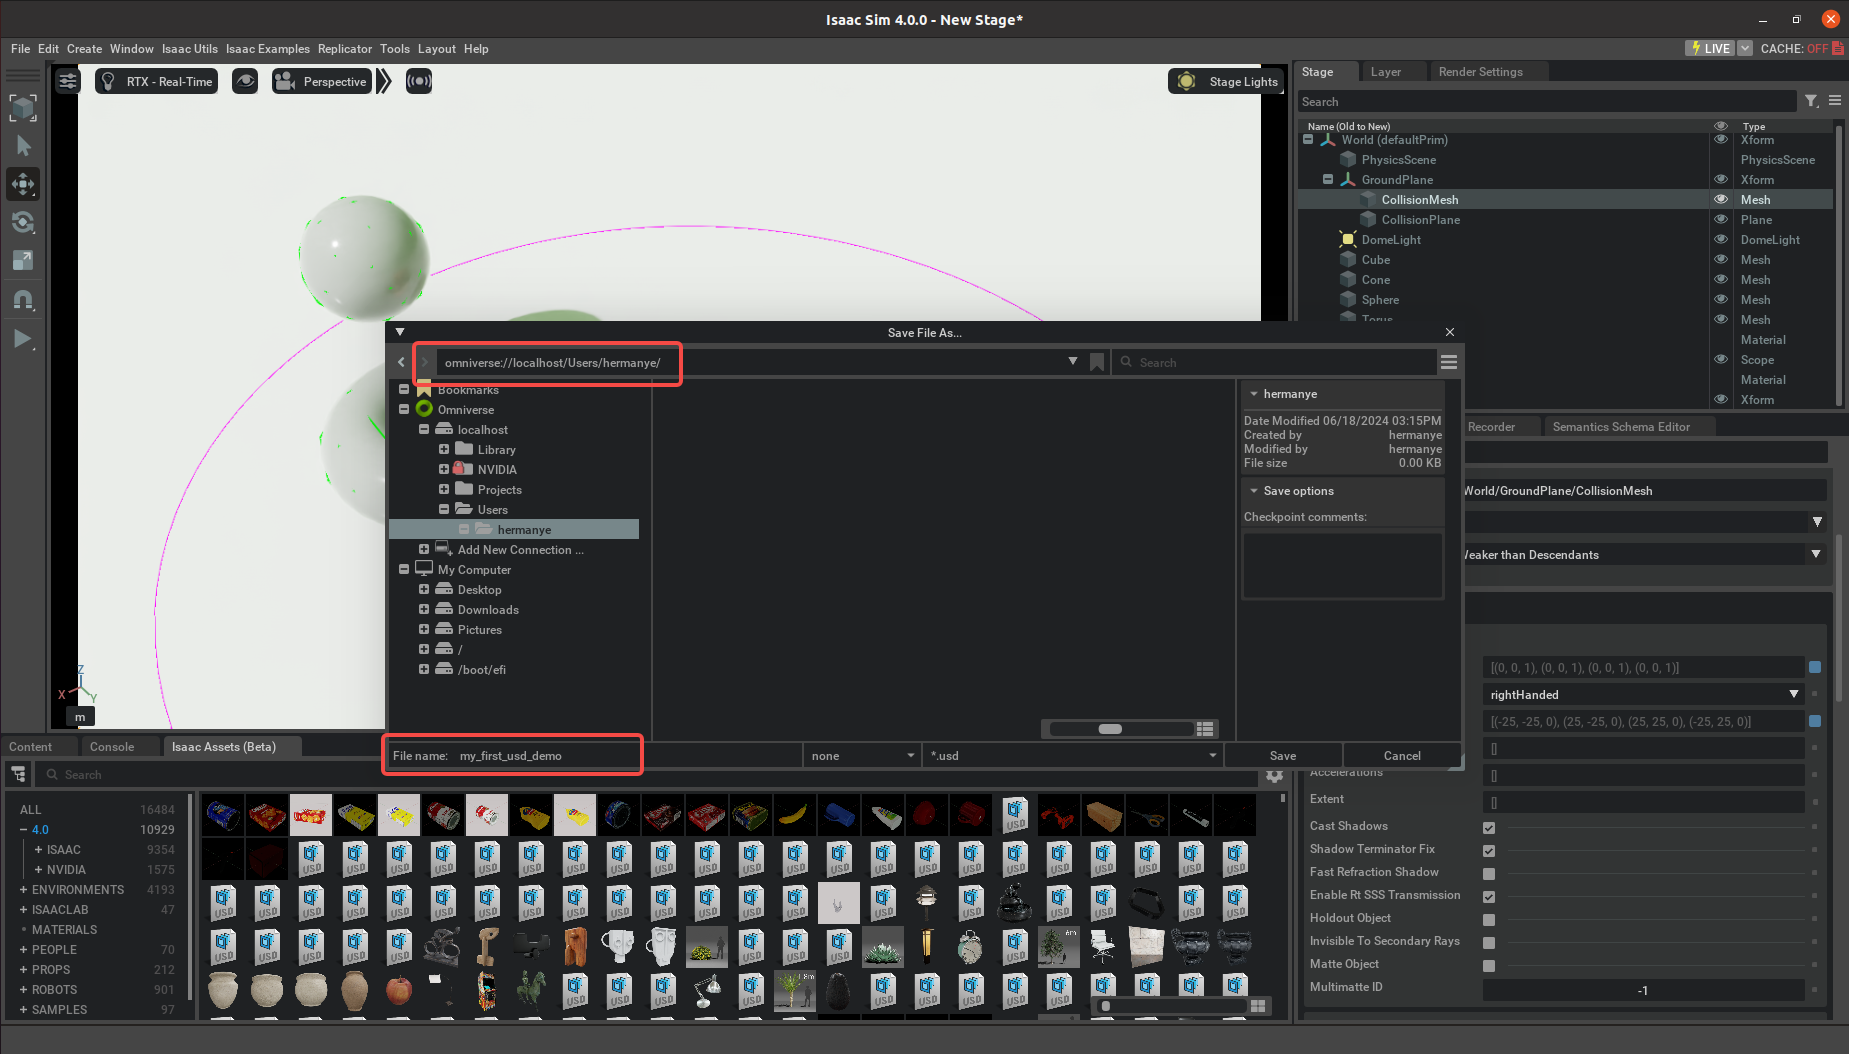This screenshot has height=1054, width=1849.
Task: Collapse the Save options section
Action: pos(1254,491)
